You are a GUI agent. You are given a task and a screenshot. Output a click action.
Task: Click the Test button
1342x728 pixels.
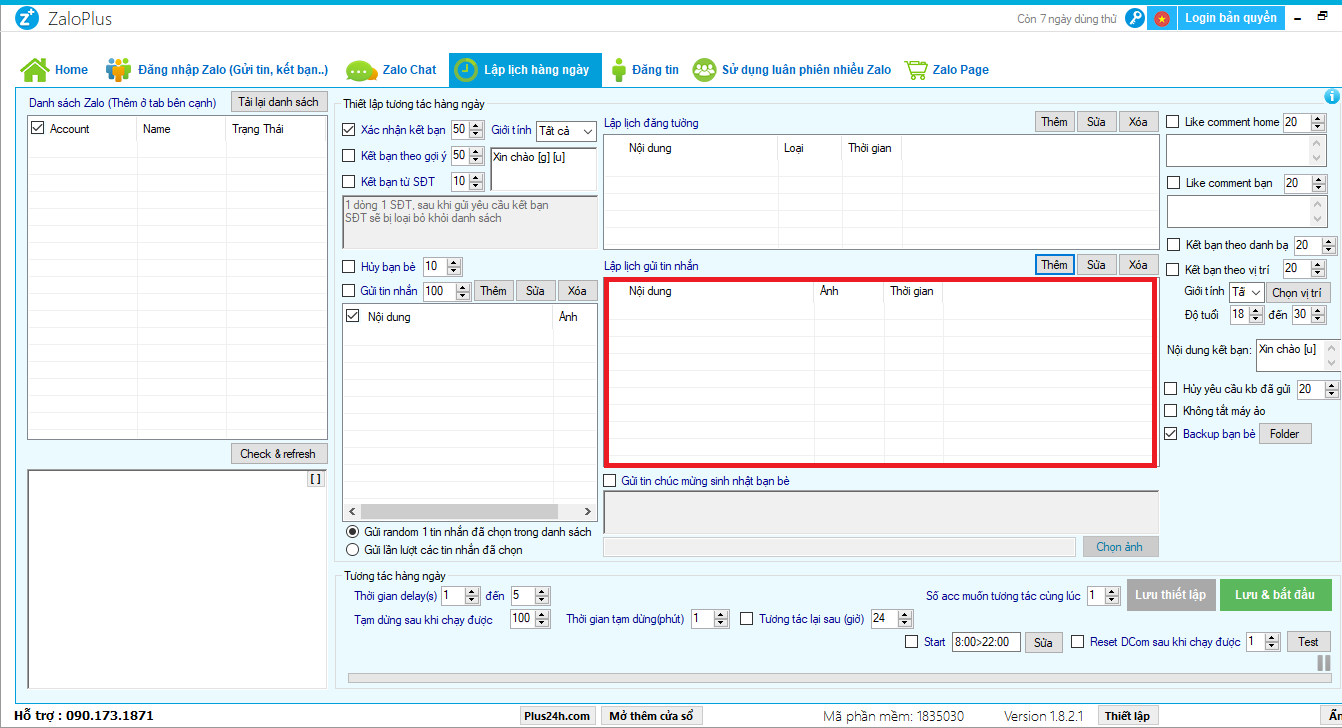click(x=1308, y=642)
